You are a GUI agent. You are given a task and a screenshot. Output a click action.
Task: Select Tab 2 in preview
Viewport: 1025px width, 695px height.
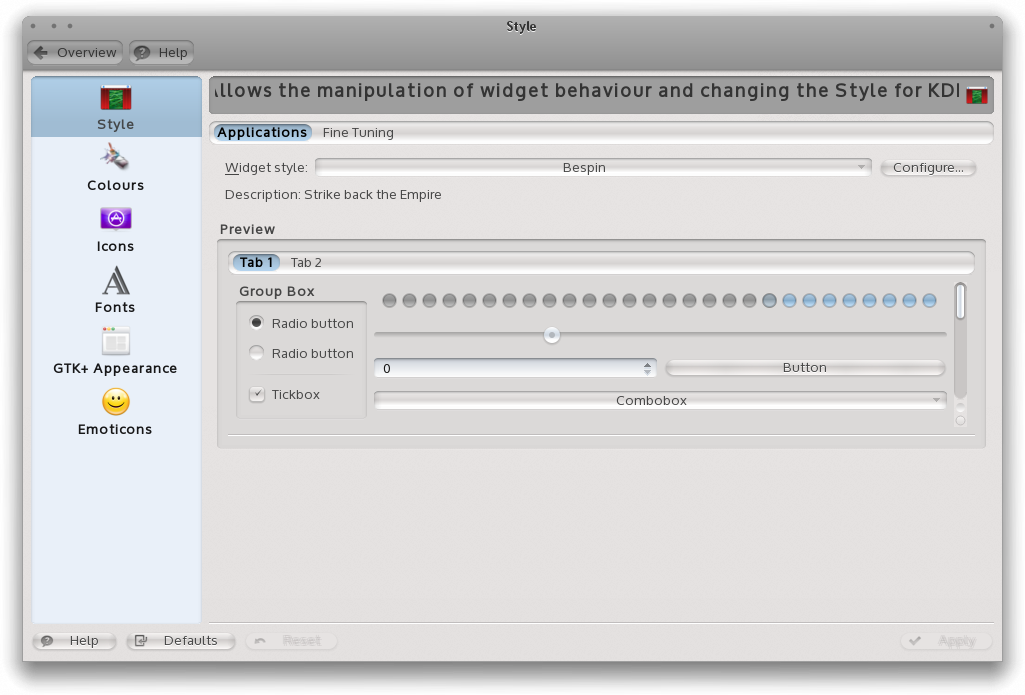click(x=306, y=262)
